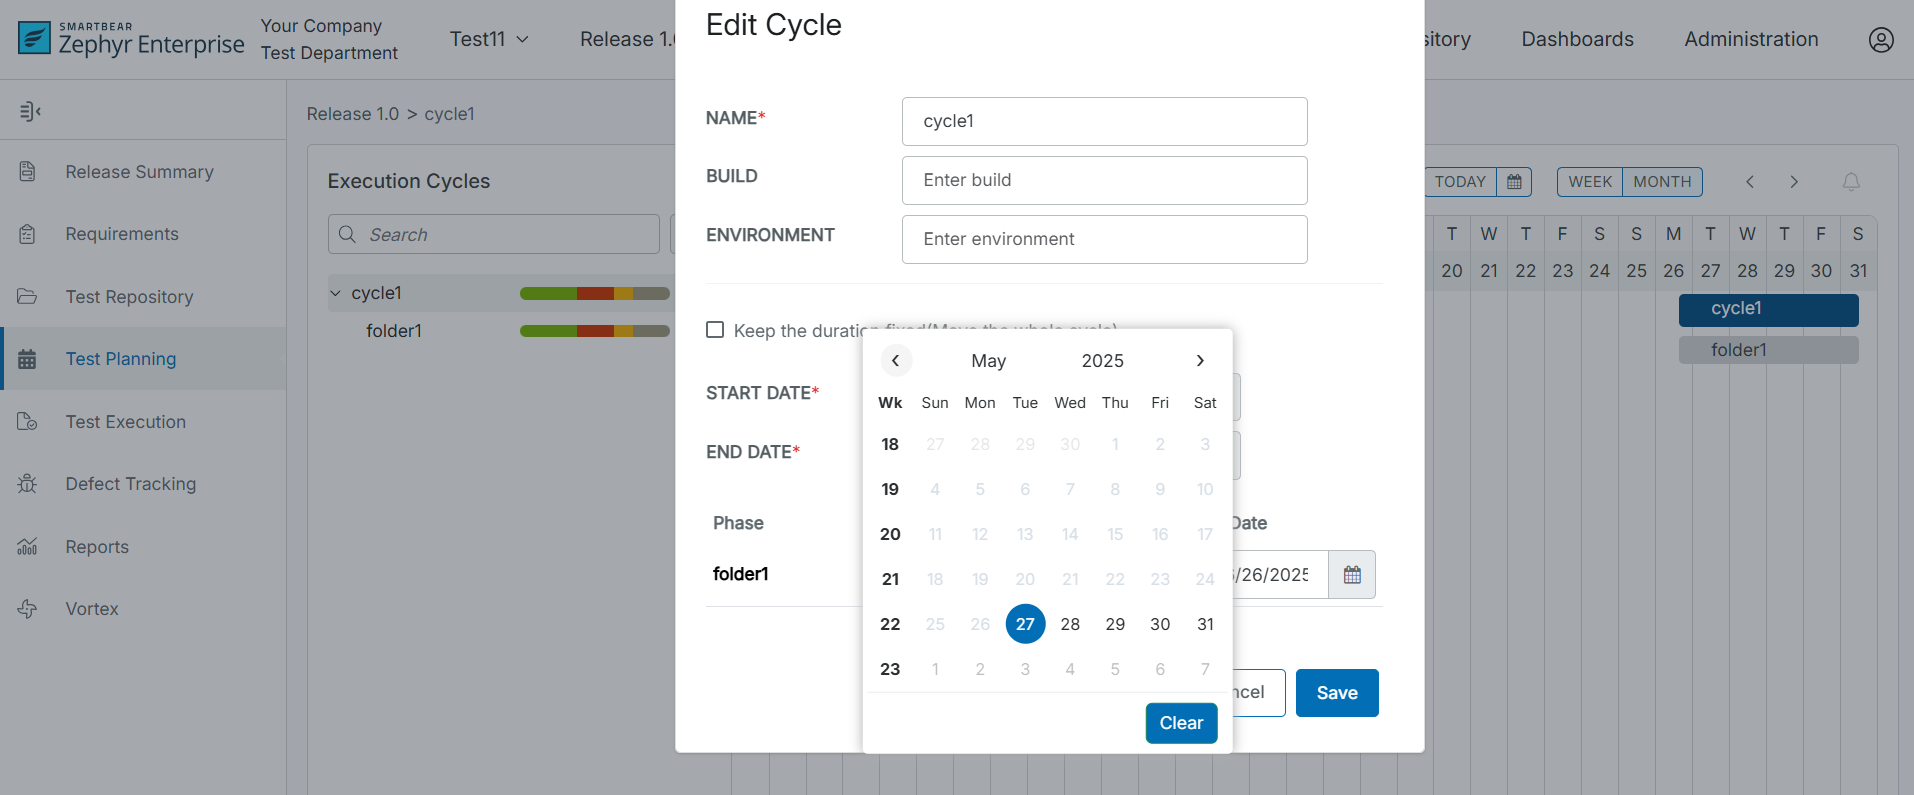
Task: Enable Keep the duration fixed checkbox
Action: (x=715, y=330)
